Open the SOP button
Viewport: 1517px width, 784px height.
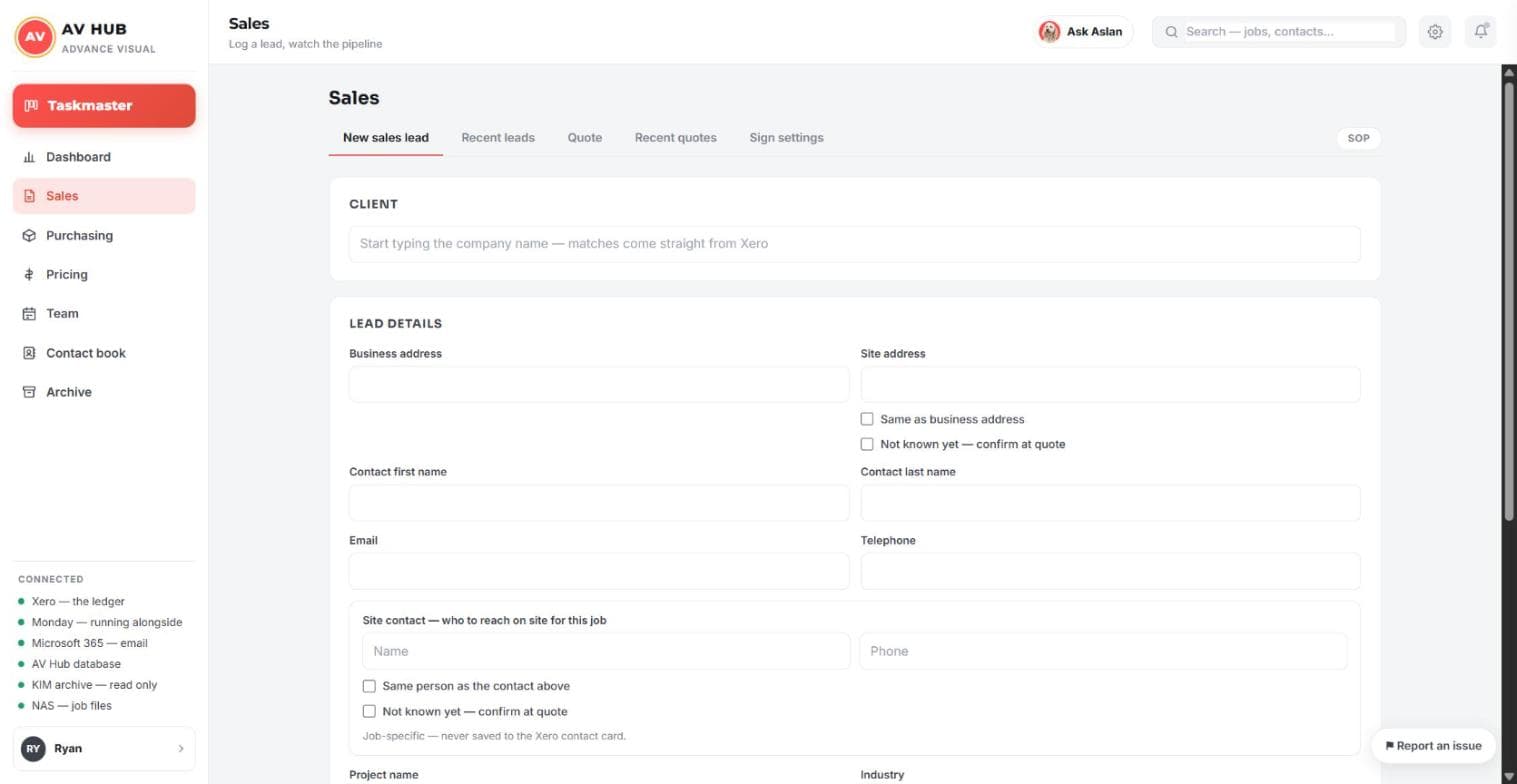(x=1359, y=138)
